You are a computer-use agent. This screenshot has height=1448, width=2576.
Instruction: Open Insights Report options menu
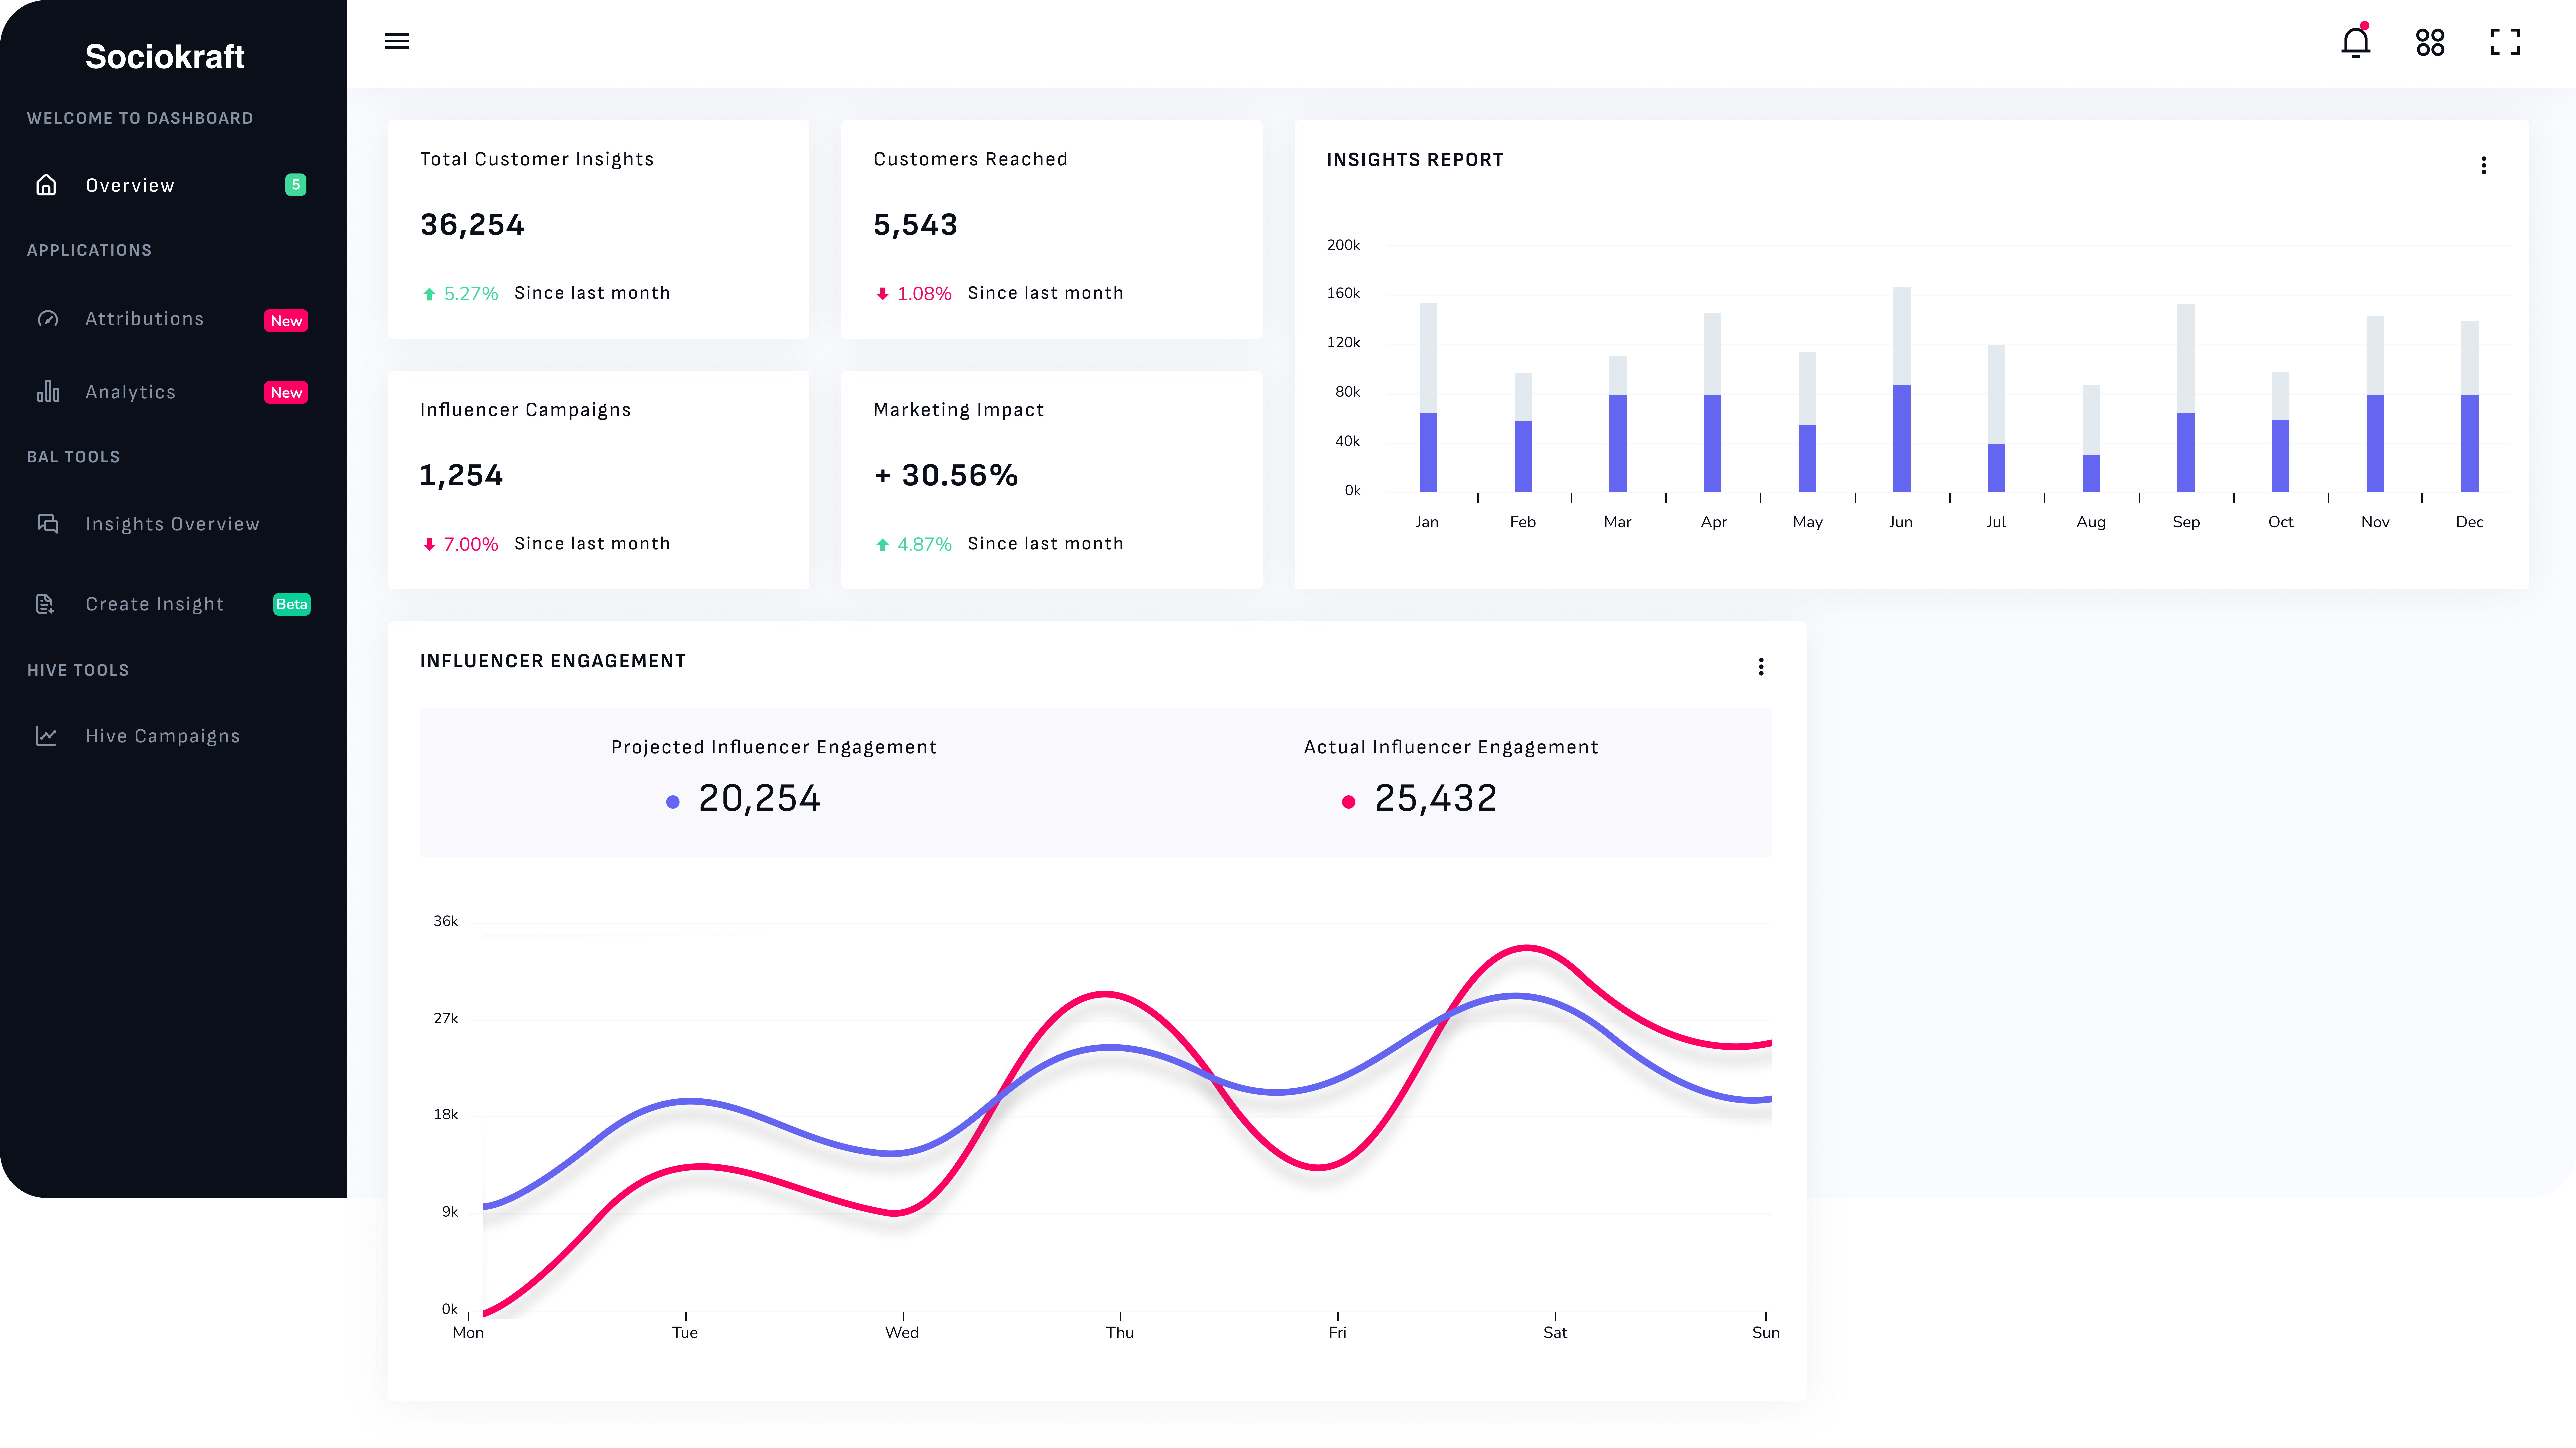coord(2484,165)
